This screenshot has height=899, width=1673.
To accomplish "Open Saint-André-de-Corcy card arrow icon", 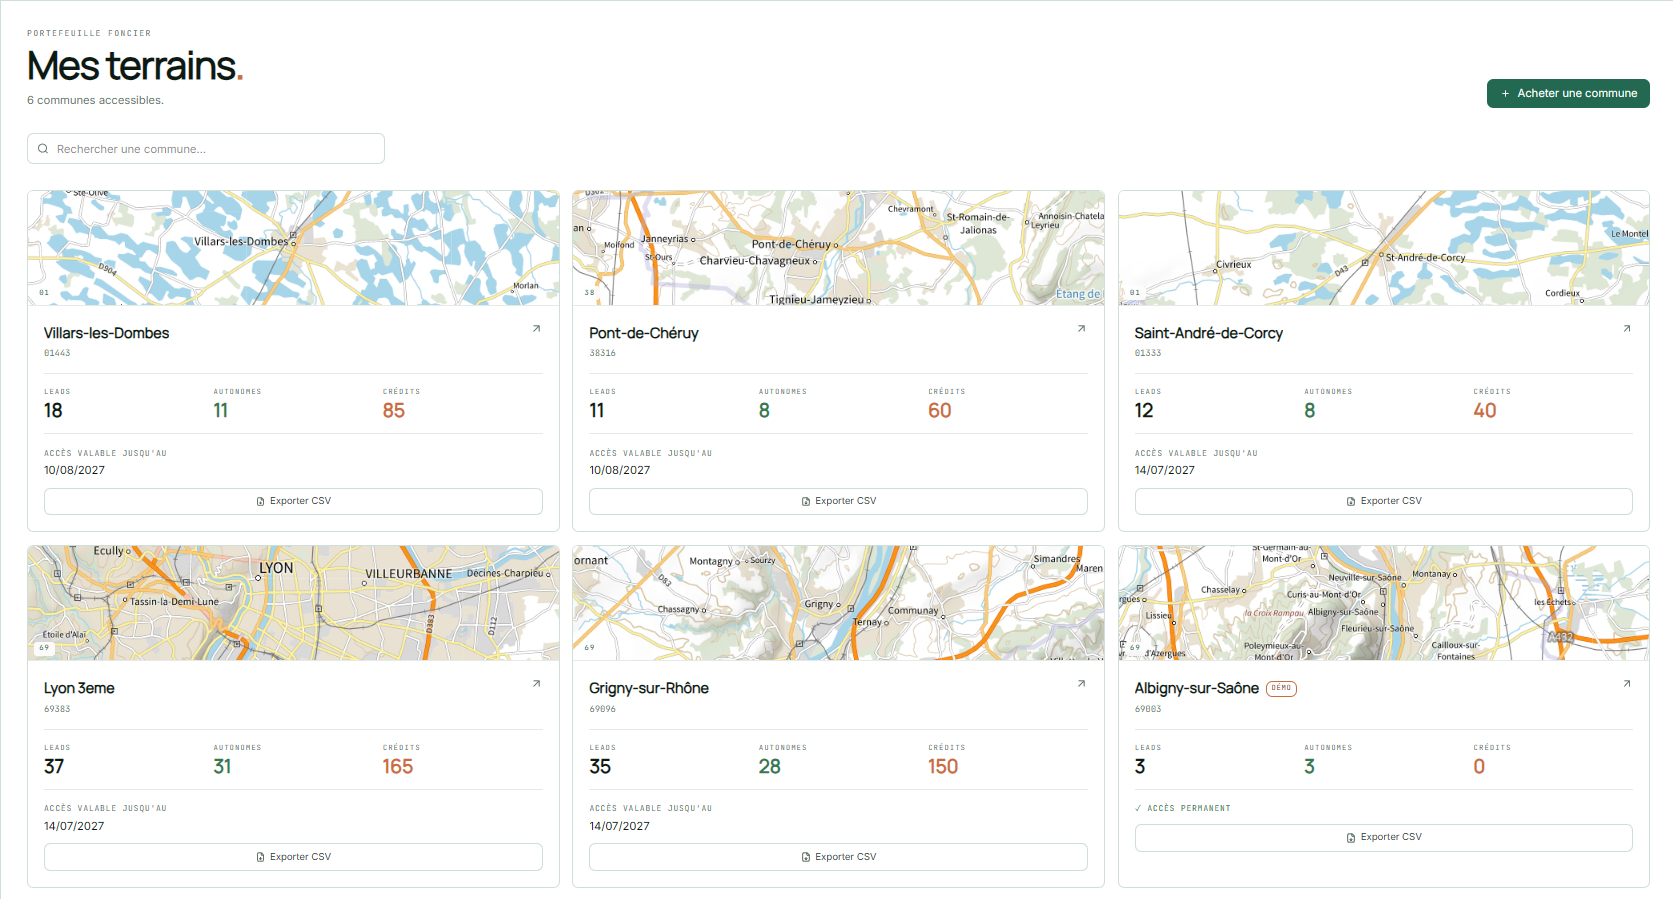I will 1627,329.
